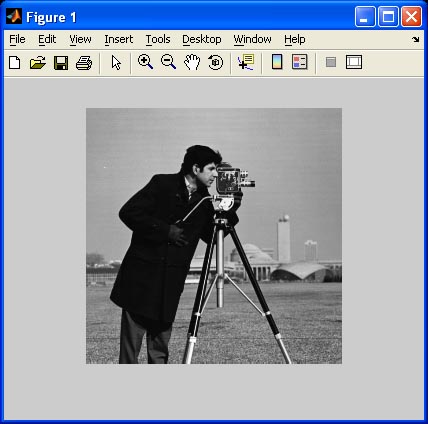The image size is (428, 424).
Task: Click the cameraman image in the figure
Action: click(x=214, y=236)
